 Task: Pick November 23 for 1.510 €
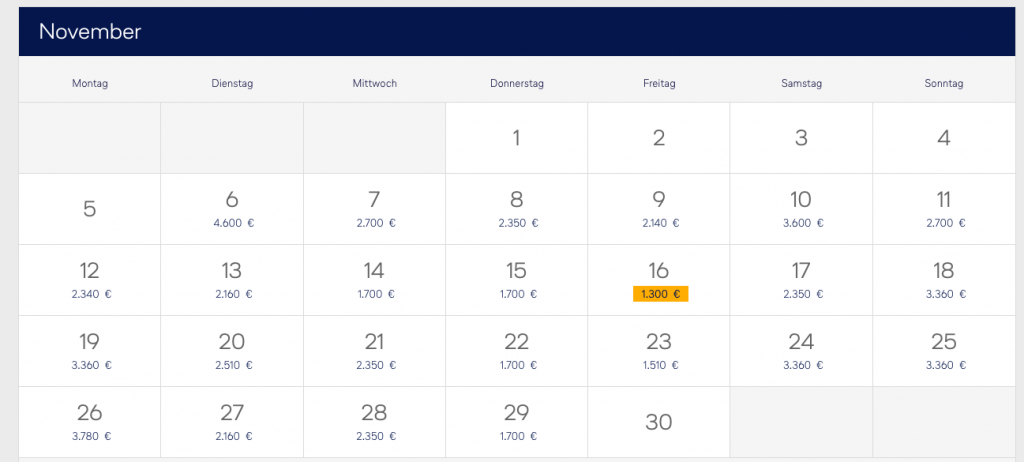click(659, 351)
